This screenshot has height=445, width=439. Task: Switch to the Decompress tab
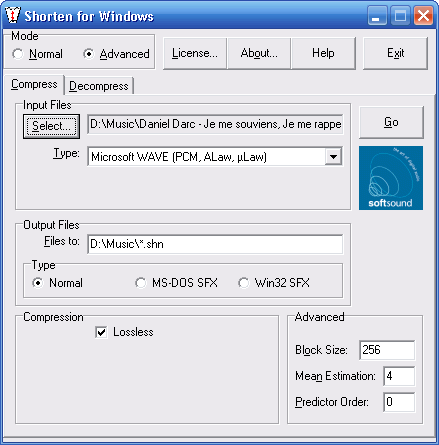coord(99,86)
